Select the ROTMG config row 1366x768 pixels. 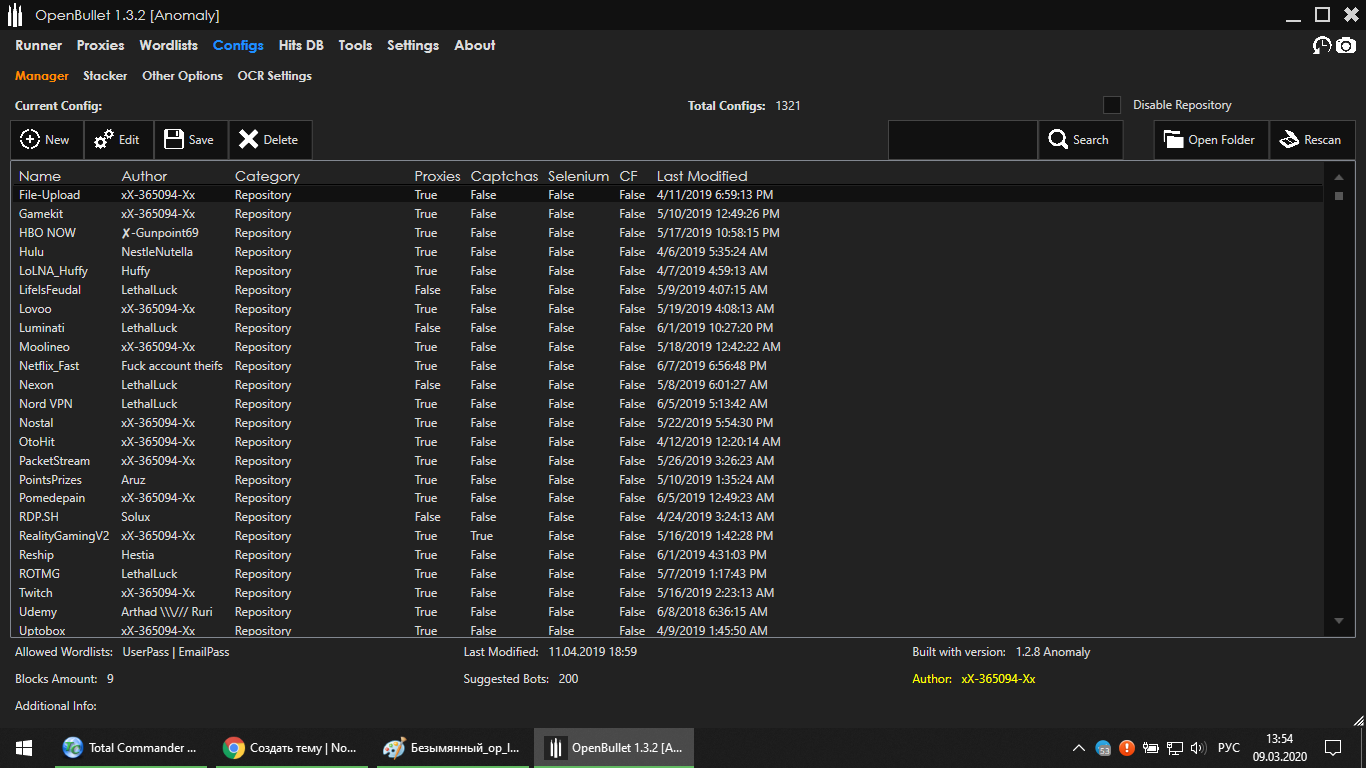667,574
